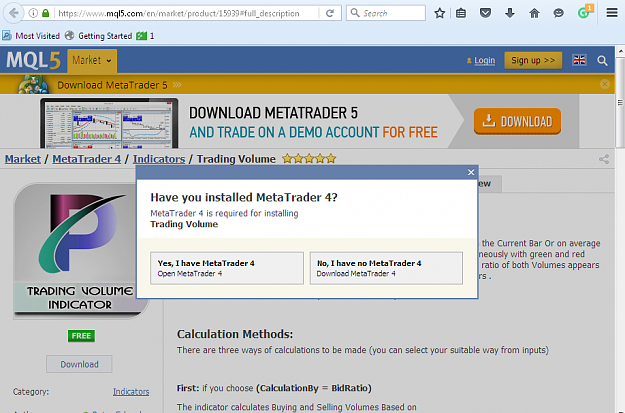This screenshot has width=625, height=413.
Task: Click the green FREE label
Action: 81,336
